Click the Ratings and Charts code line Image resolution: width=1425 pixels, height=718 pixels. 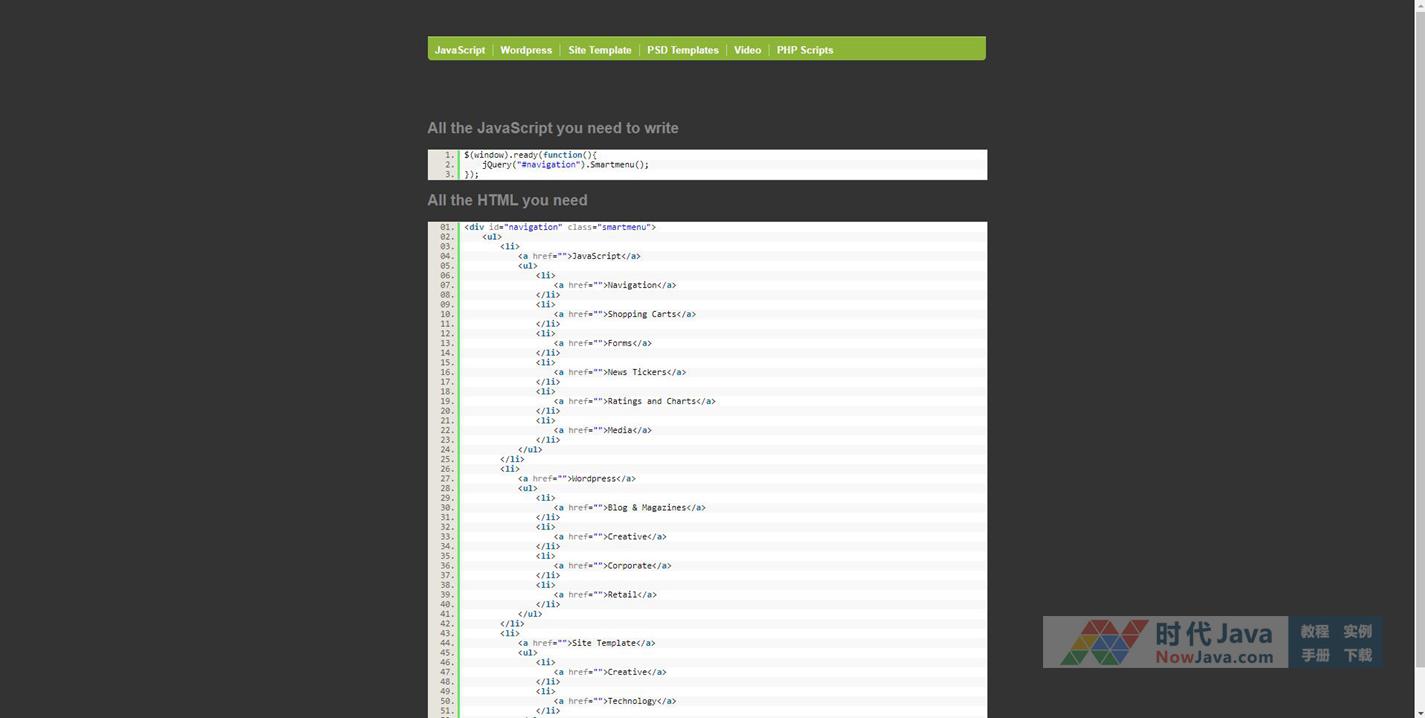pyautogui.click(x=634, y=401)
